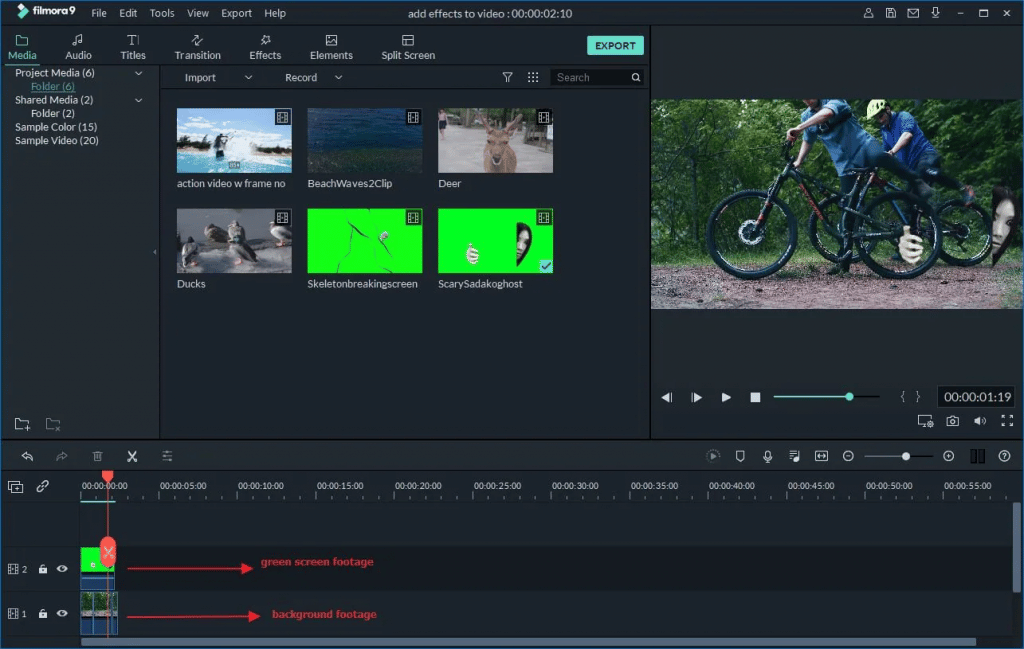The width and height of the screenshot is (1024, 649).
Task: Open the filter icon in media library
Action: tap(507, 77)
